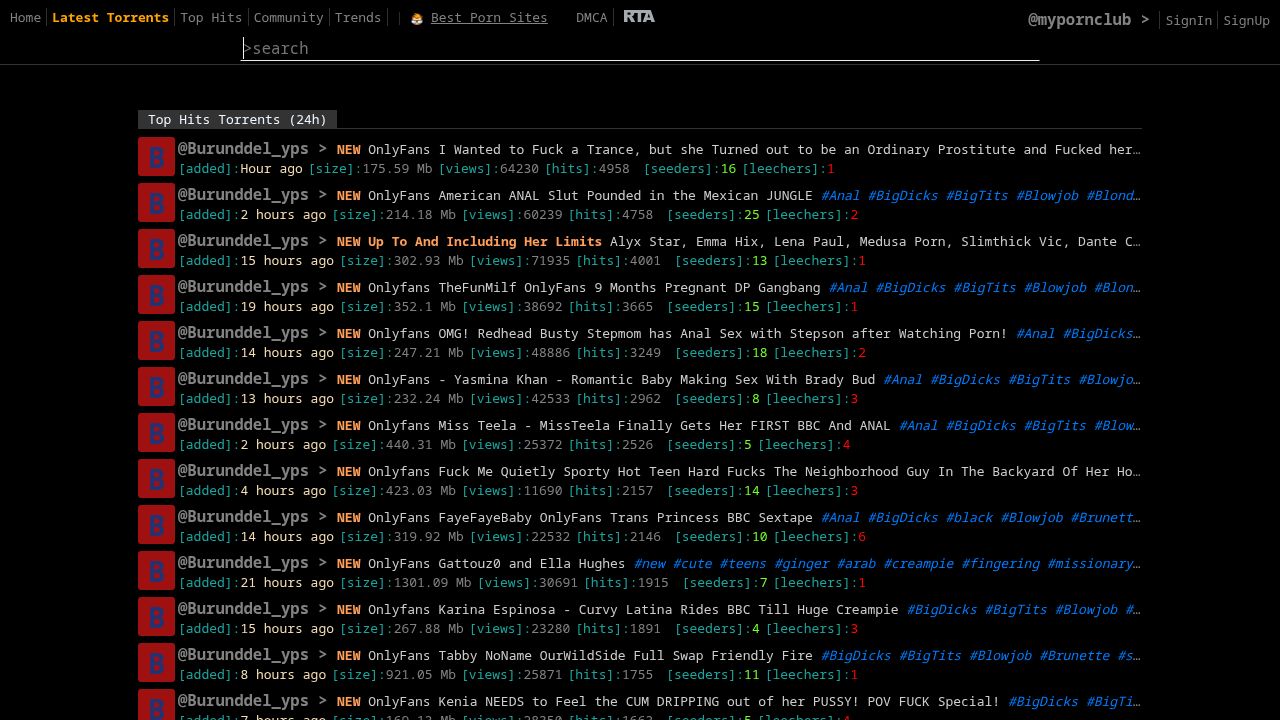Click avatar beside the 302.93 Mb torrent

click(156, 249)
